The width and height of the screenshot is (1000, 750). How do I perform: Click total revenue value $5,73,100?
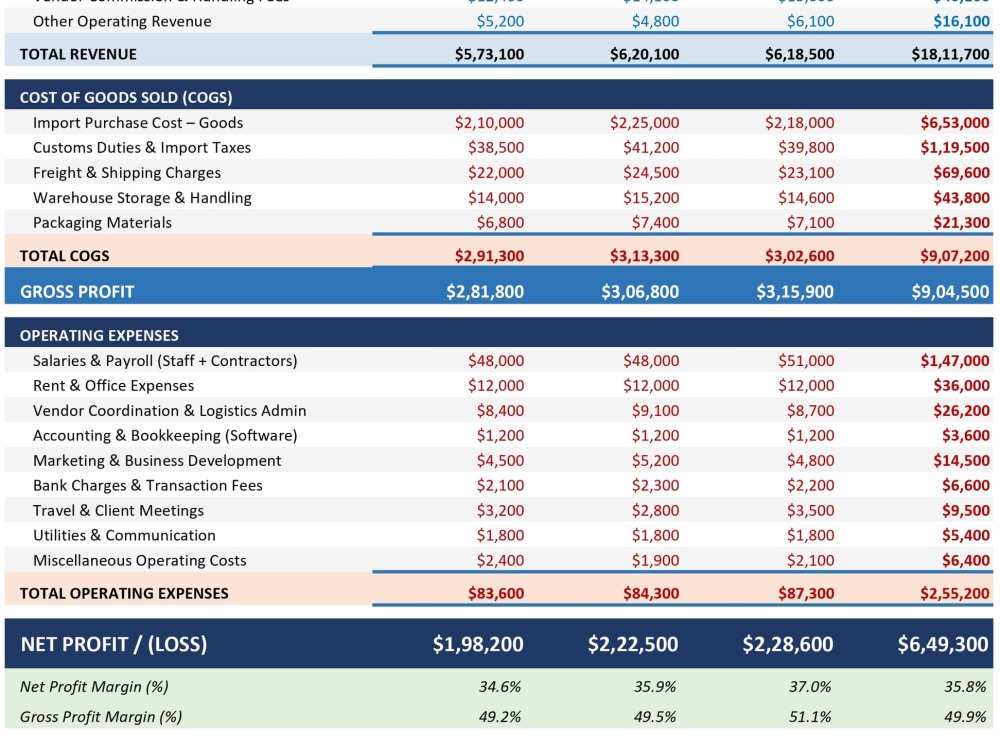(x=489, y=54)
